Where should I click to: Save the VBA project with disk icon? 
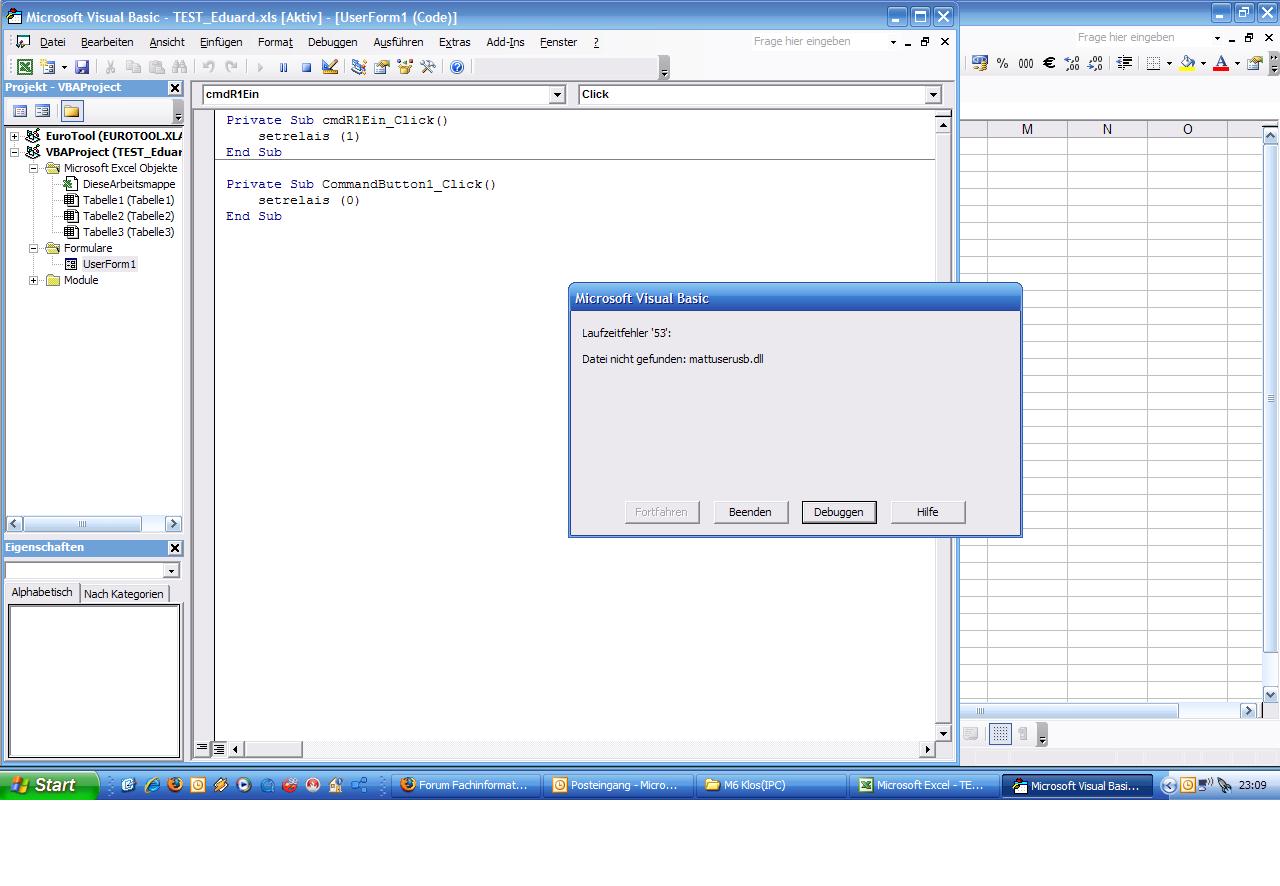pos(82,67)
